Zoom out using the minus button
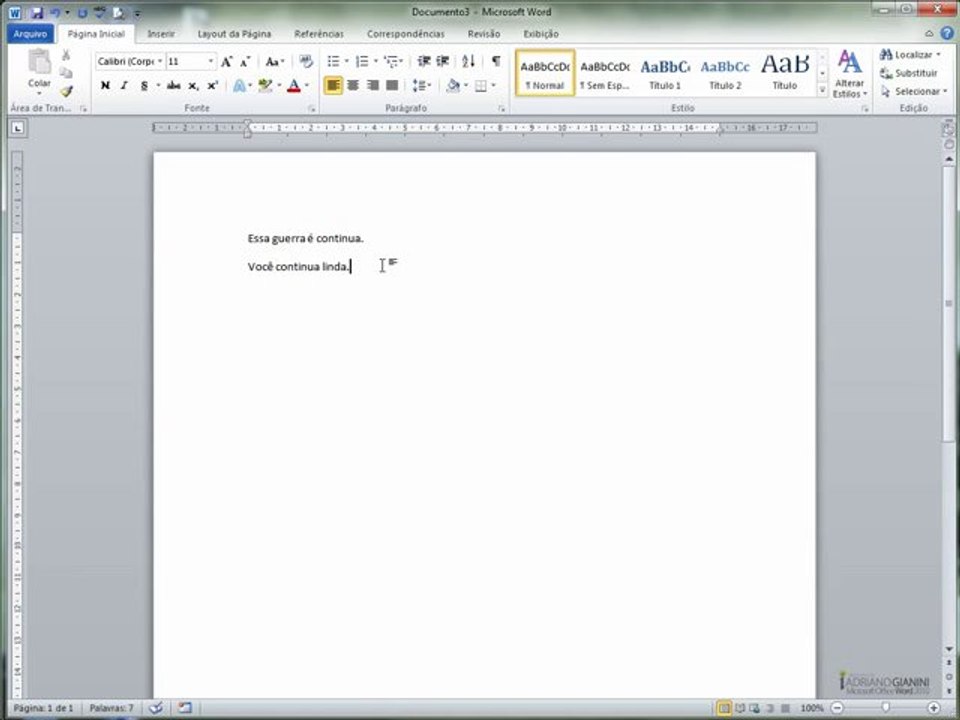 pyautogui.click(x=837, y=708)
